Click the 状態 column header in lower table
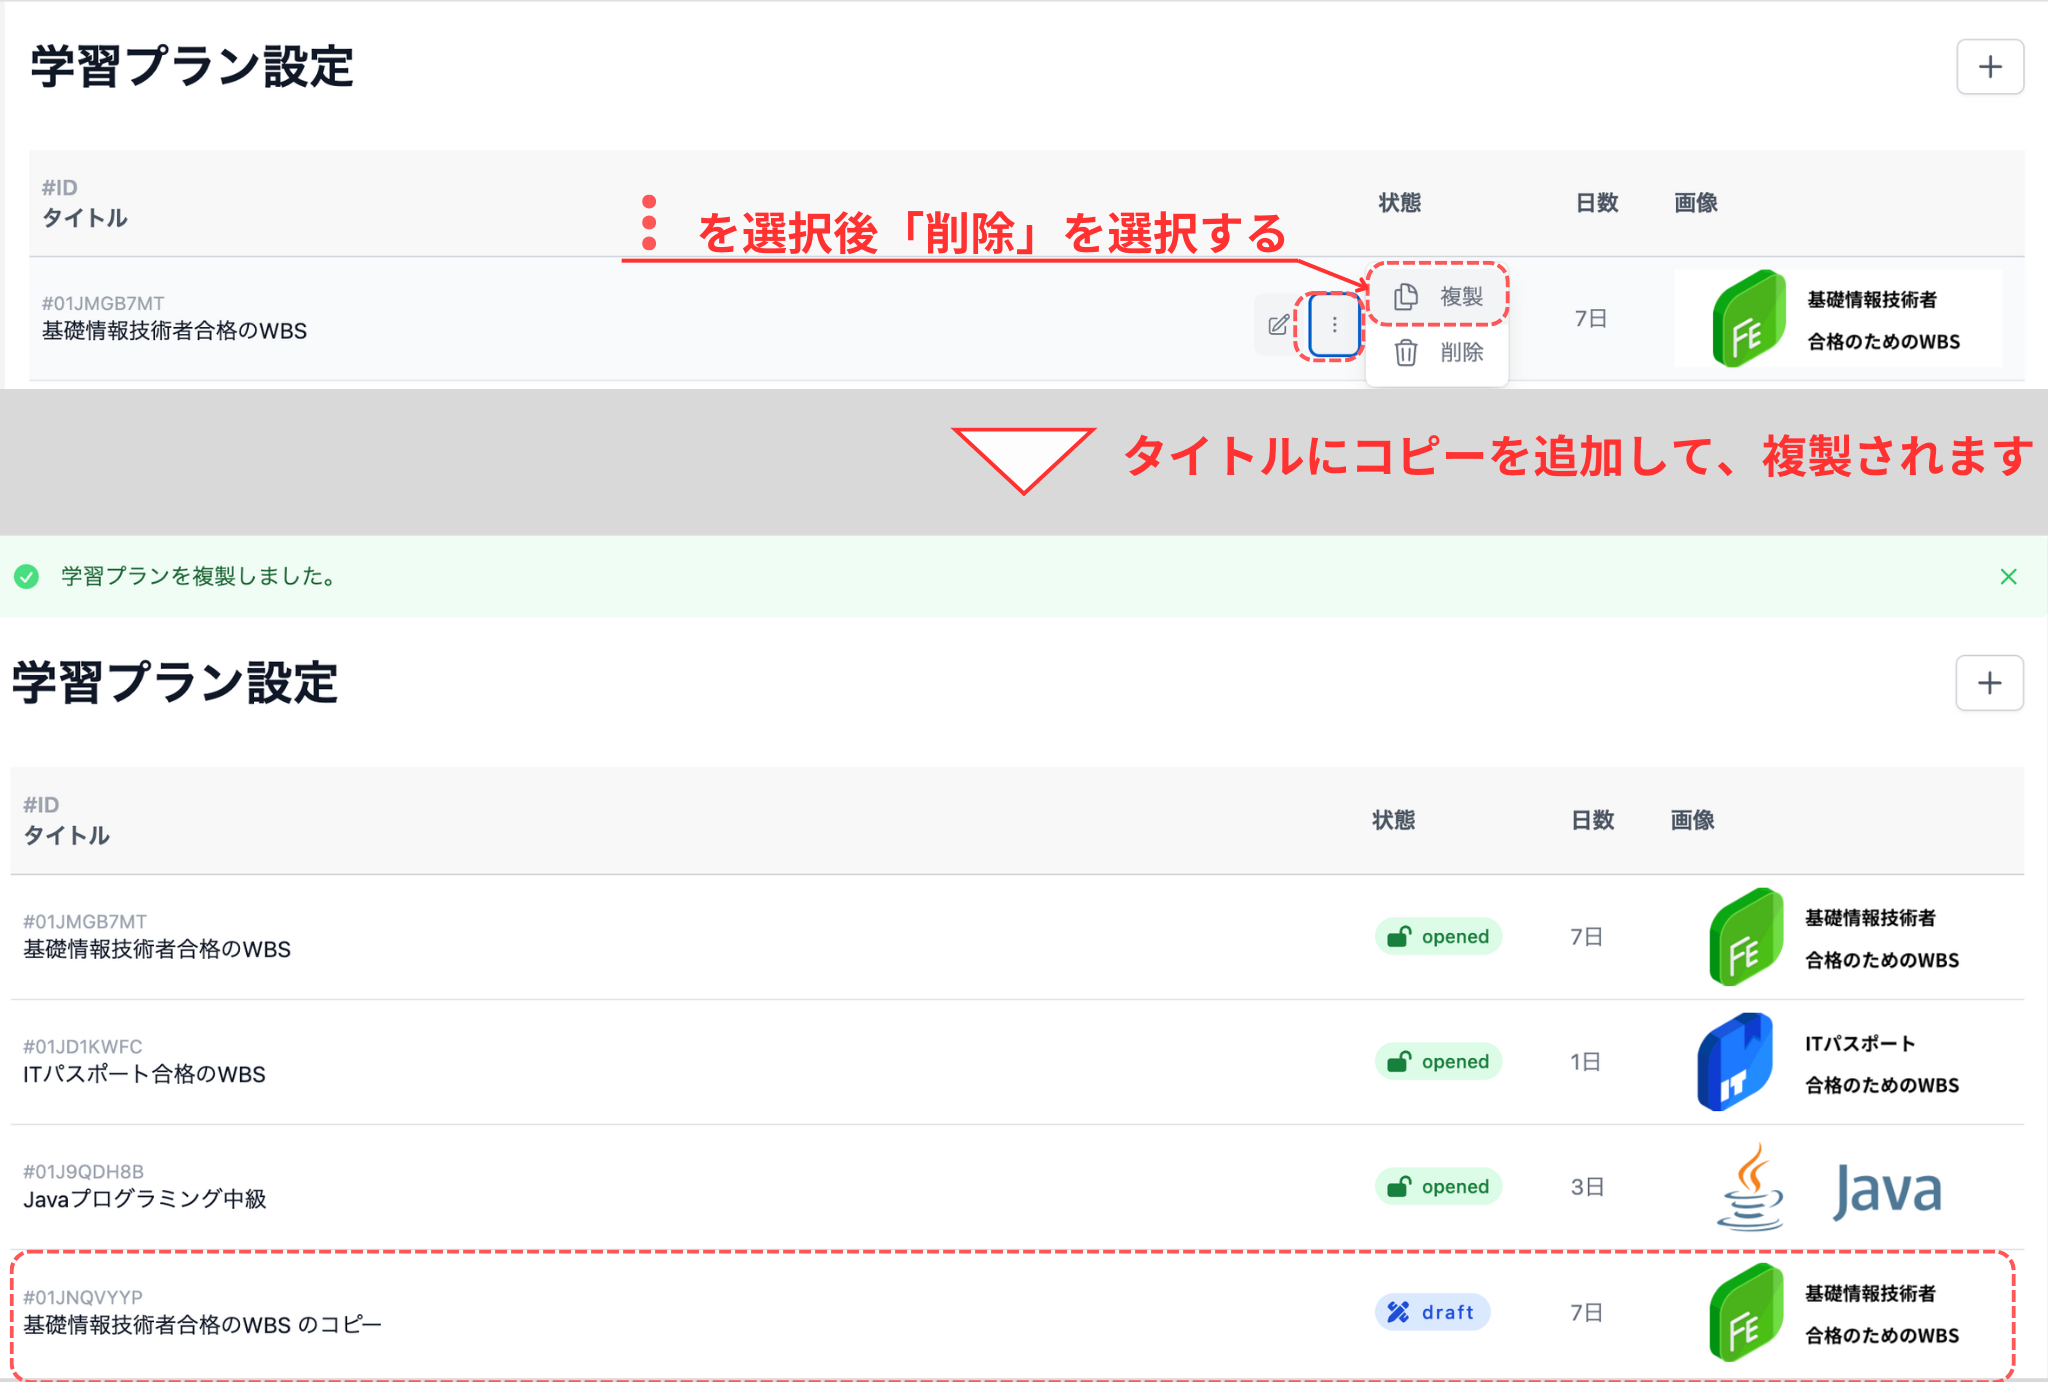 (x=1393, y=820)
